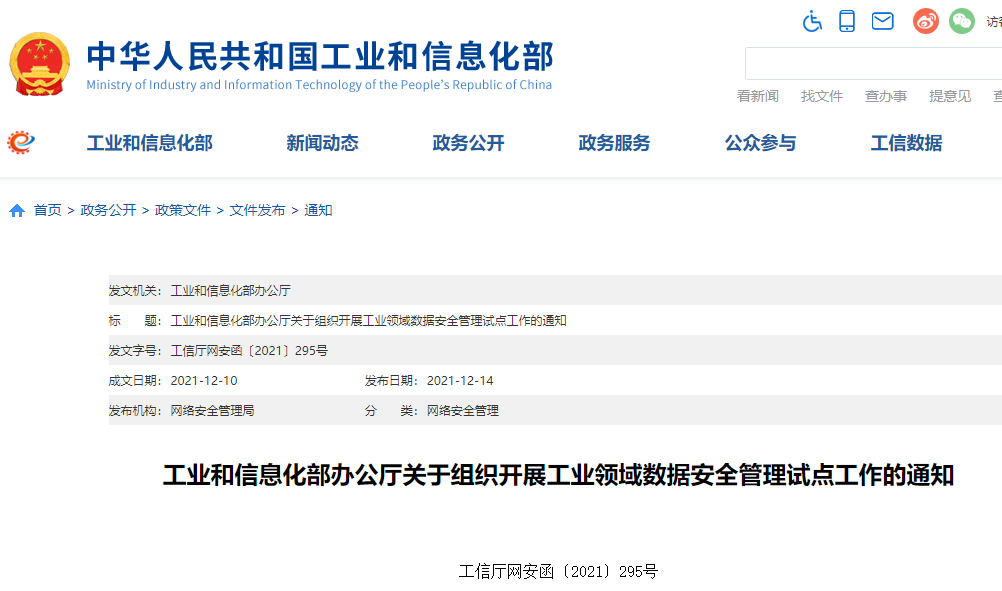The width and height of the screenshot is (1002, 591).
Task: Open the mobile version icon
Action: (847, 20)
